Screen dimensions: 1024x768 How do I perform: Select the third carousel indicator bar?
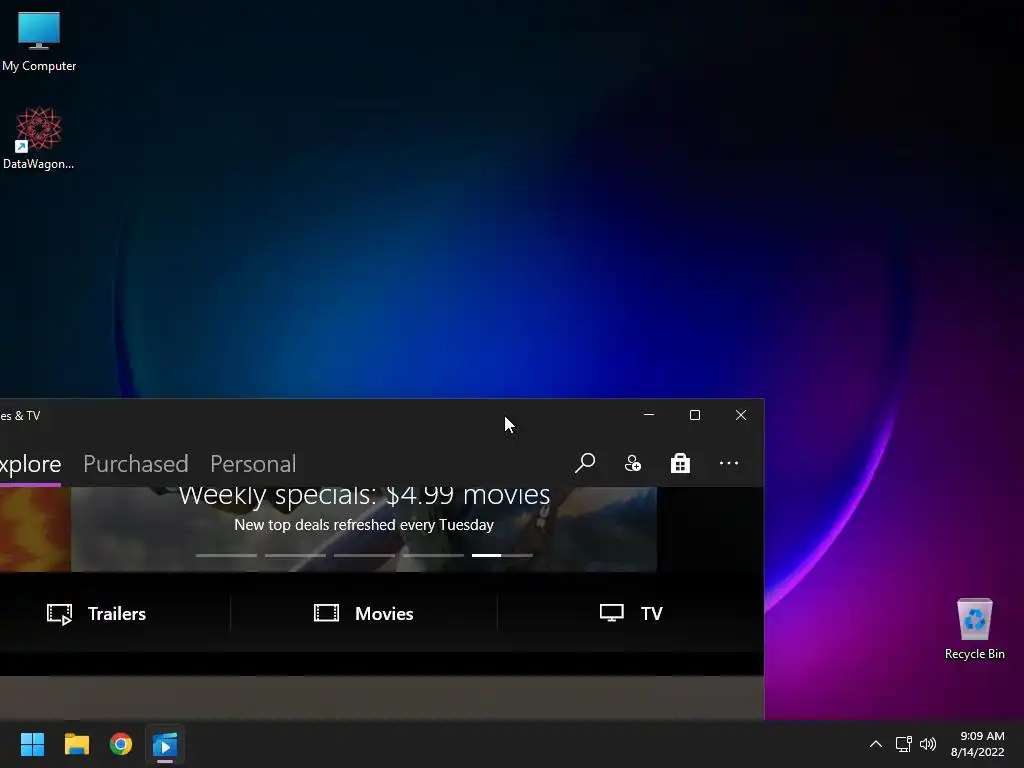[364, 555]
